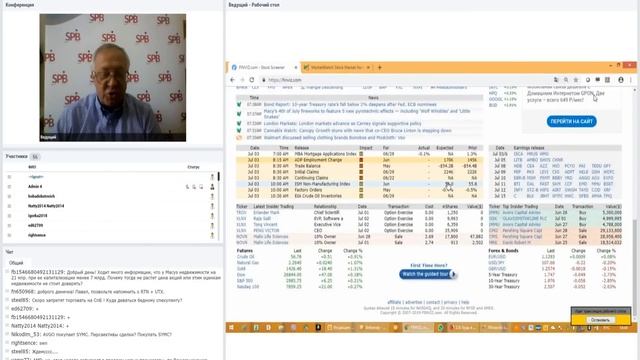Image resolution: width=640 pixels, height=360 pixels.
Task: Click the Crude Oil futures link
Action: tap(246, 257)
